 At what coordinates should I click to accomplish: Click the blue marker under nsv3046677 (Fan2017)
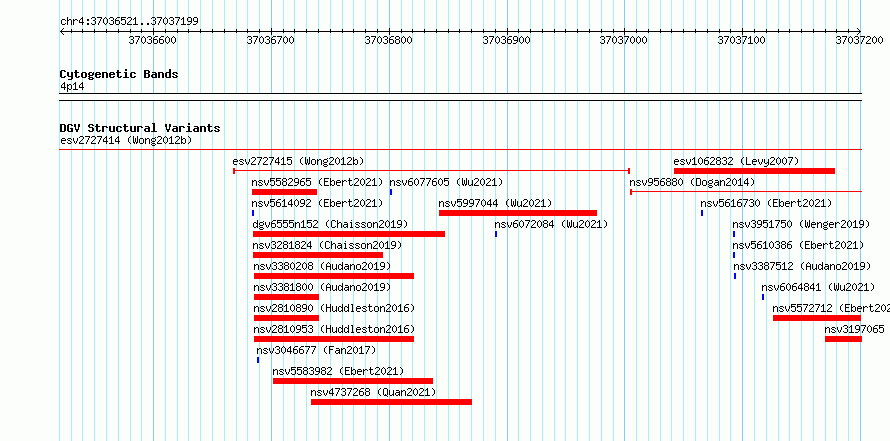(x=258, y=360)
